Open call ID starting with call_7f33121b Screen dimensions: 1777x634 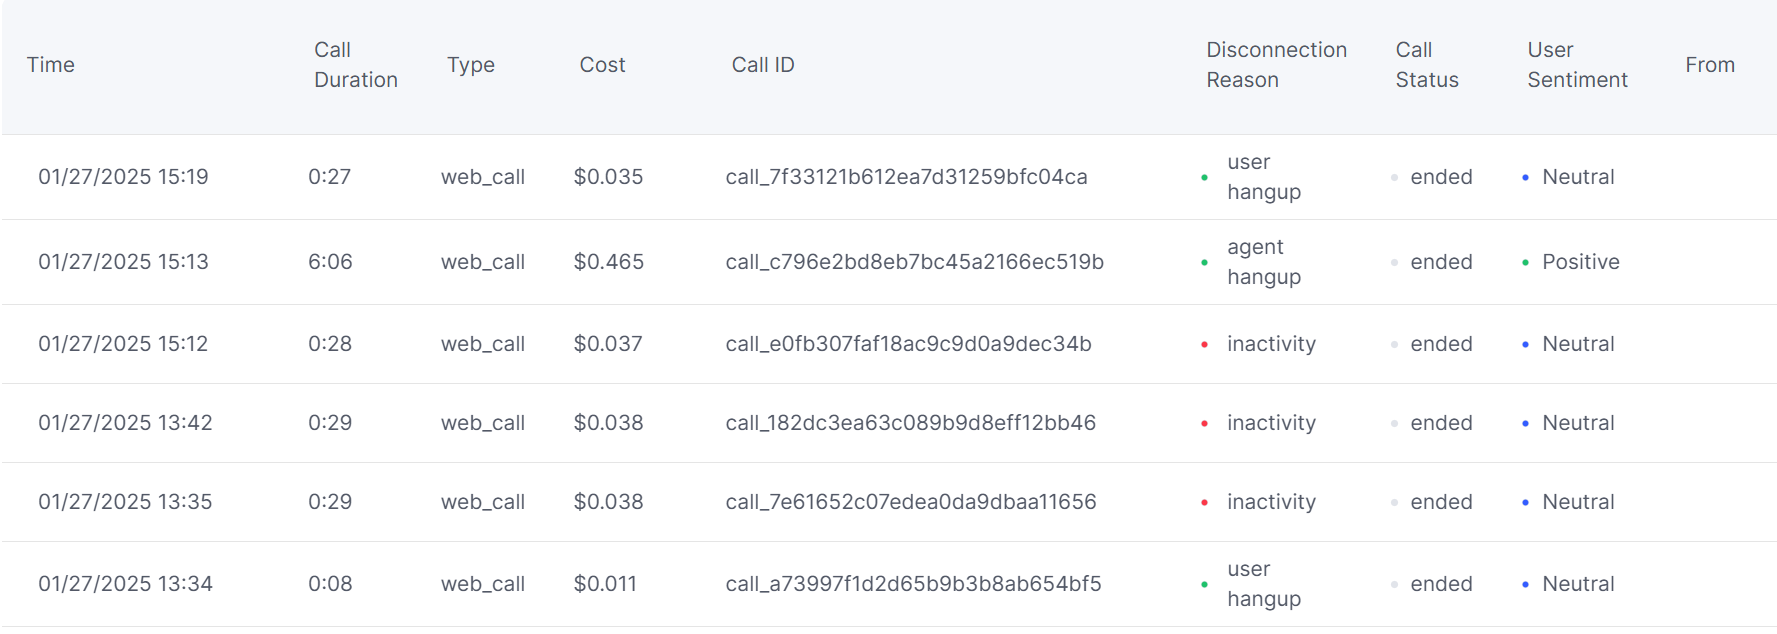click(906, 177)
